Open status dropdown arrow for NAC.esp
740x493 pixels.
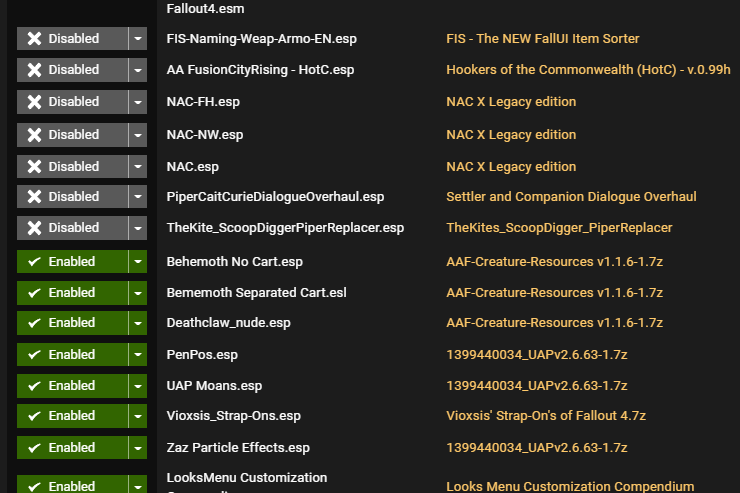click(138, 167)
